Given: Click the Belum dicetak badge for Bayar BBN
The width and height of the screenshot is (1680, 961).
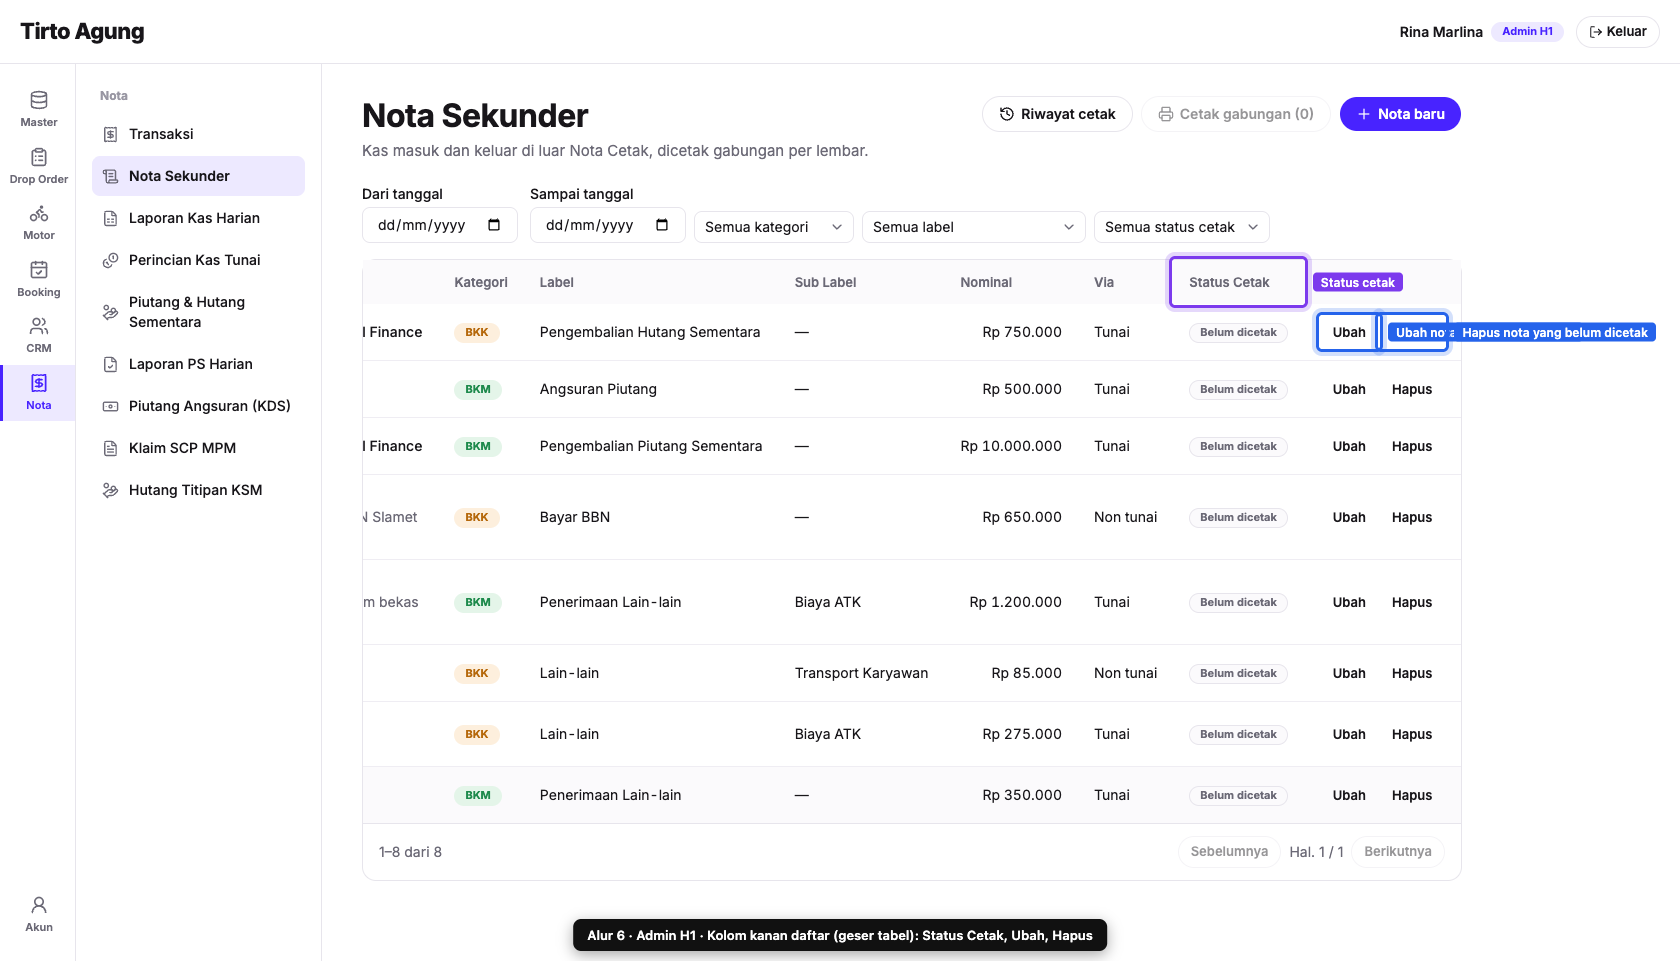Looking at the screenshot, I should (1238, 517).
